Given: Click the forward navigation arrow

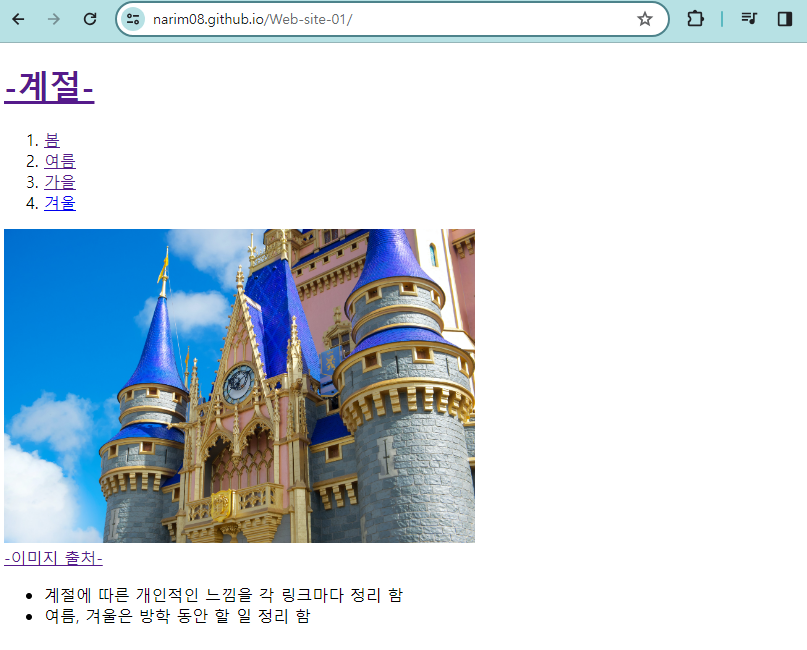Looking at the screenshot, I should (54, 19).
